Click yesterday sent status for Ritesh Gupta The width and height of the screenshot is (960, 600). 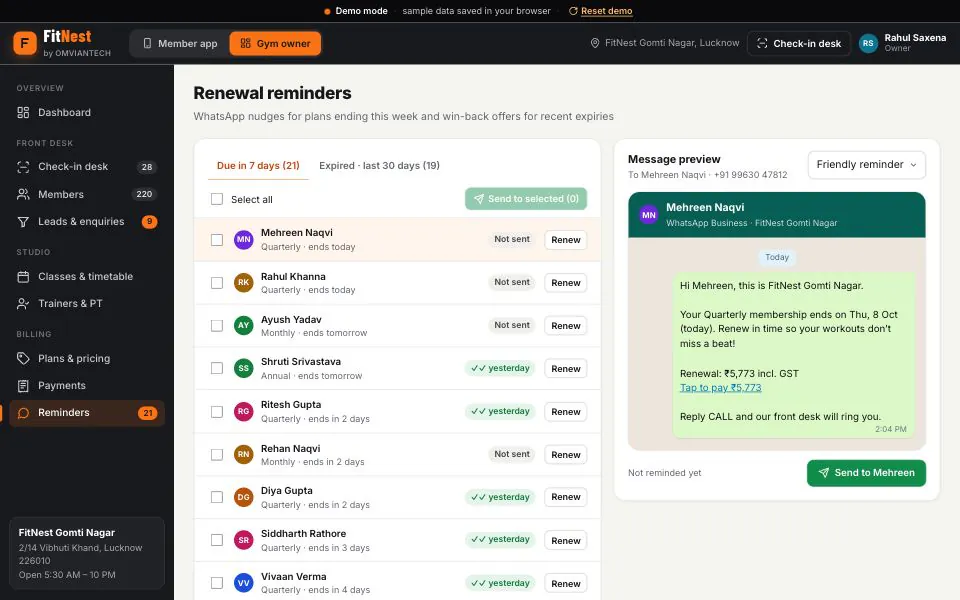pos(500,411)
